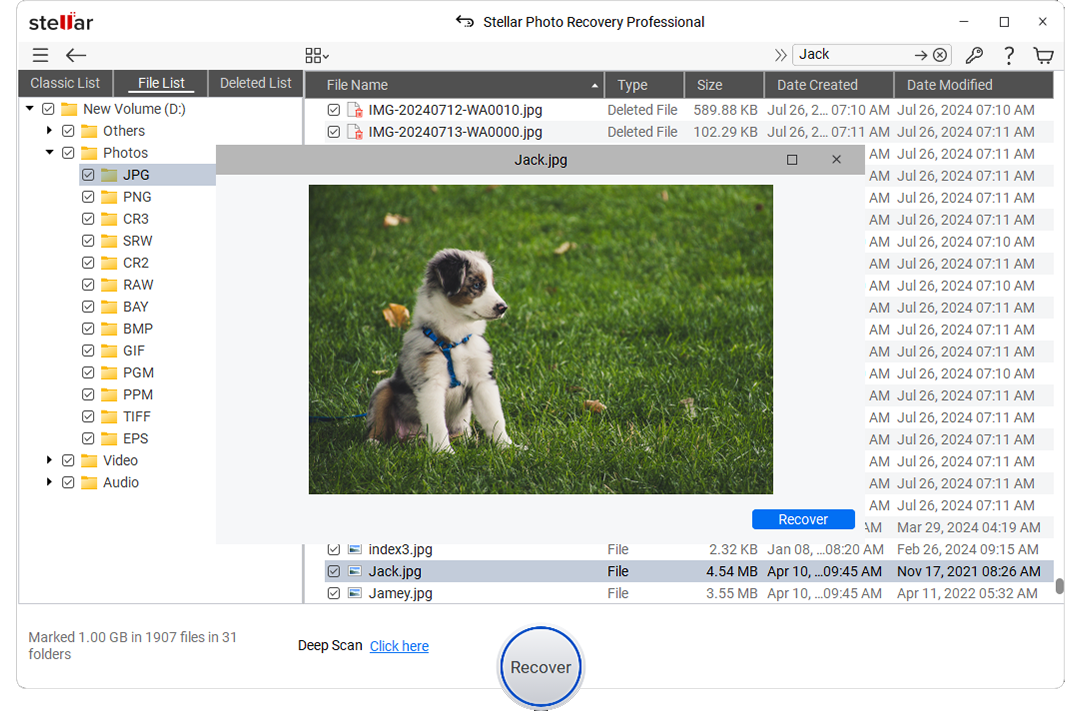
Task: Click the puppy preview image
Action: click(540, 339)
